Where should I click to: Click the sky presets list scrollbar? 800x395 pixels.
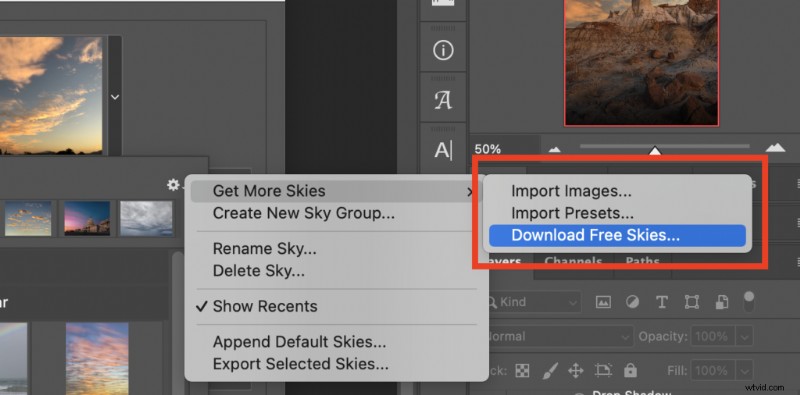pos(177,323)
